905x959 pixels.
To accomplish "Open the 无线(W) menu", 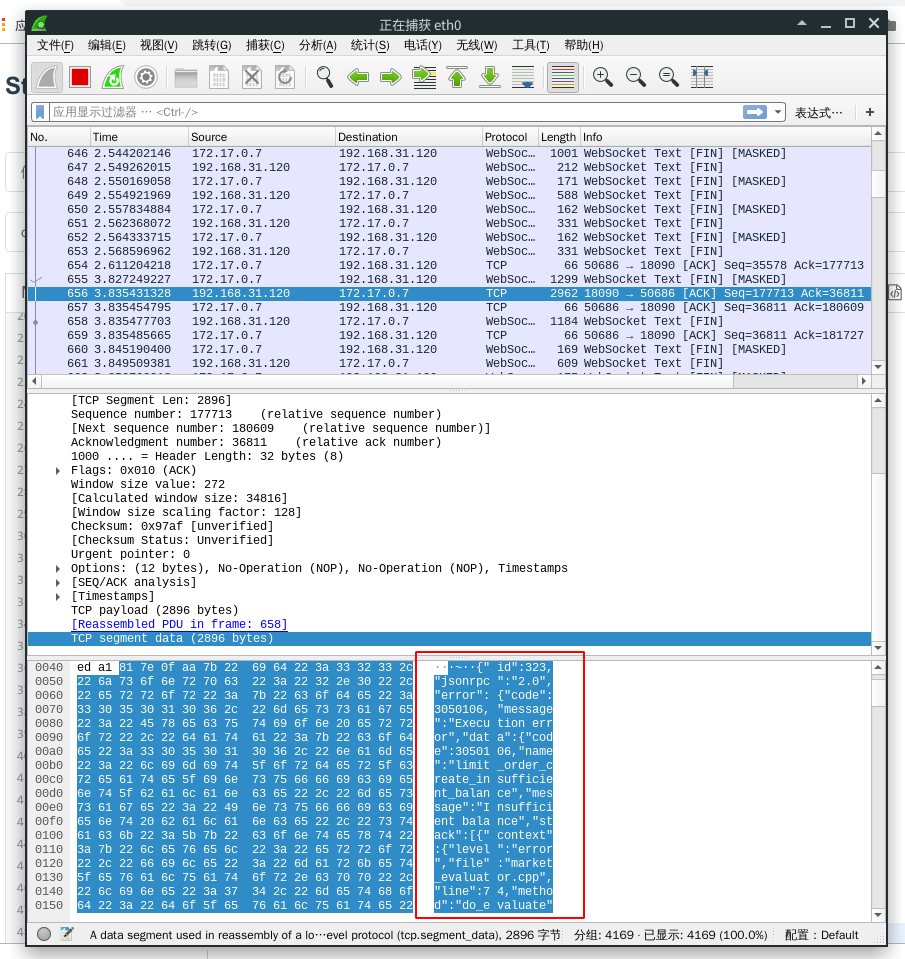I will [476, 45].
